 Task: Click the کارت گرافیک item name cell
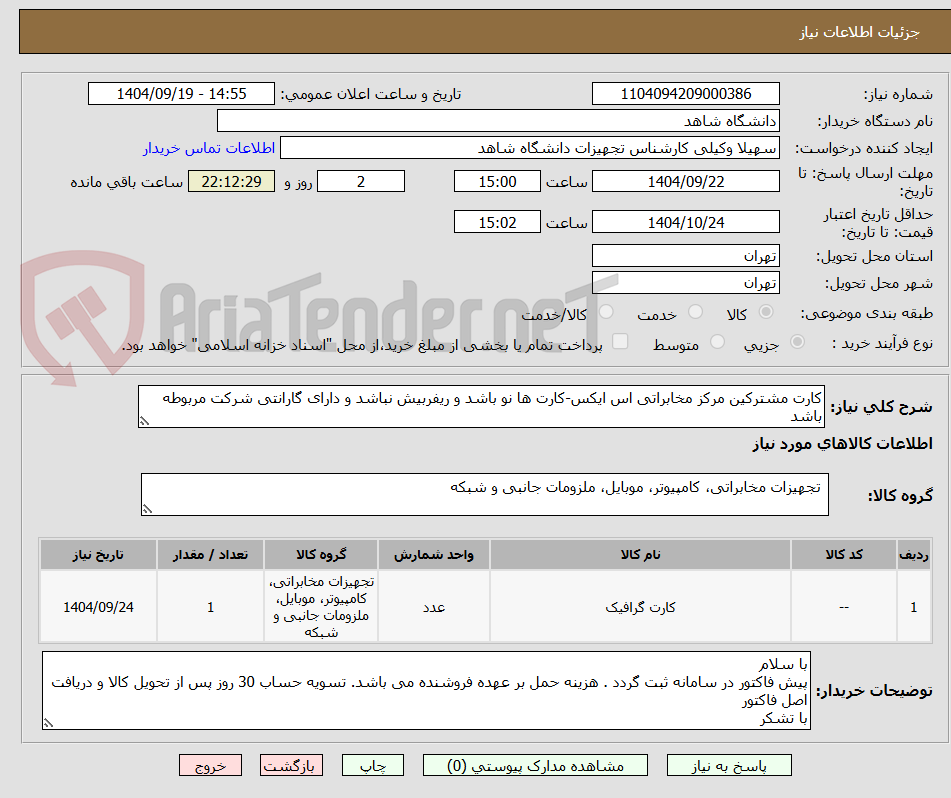(640, 607)
